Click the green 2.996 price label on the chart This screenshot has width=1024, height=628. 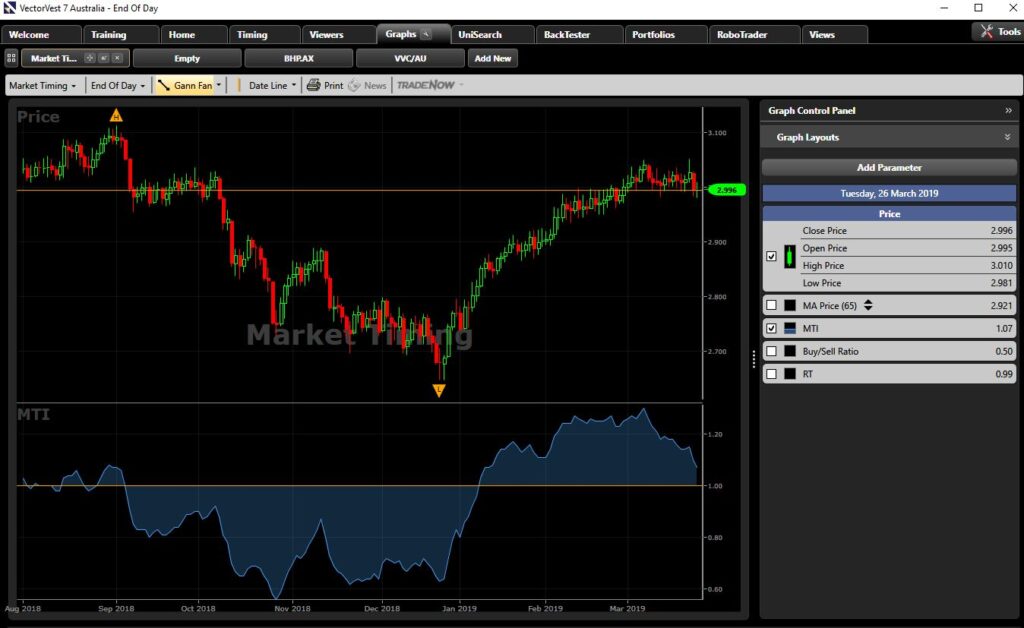pos(726,189)
